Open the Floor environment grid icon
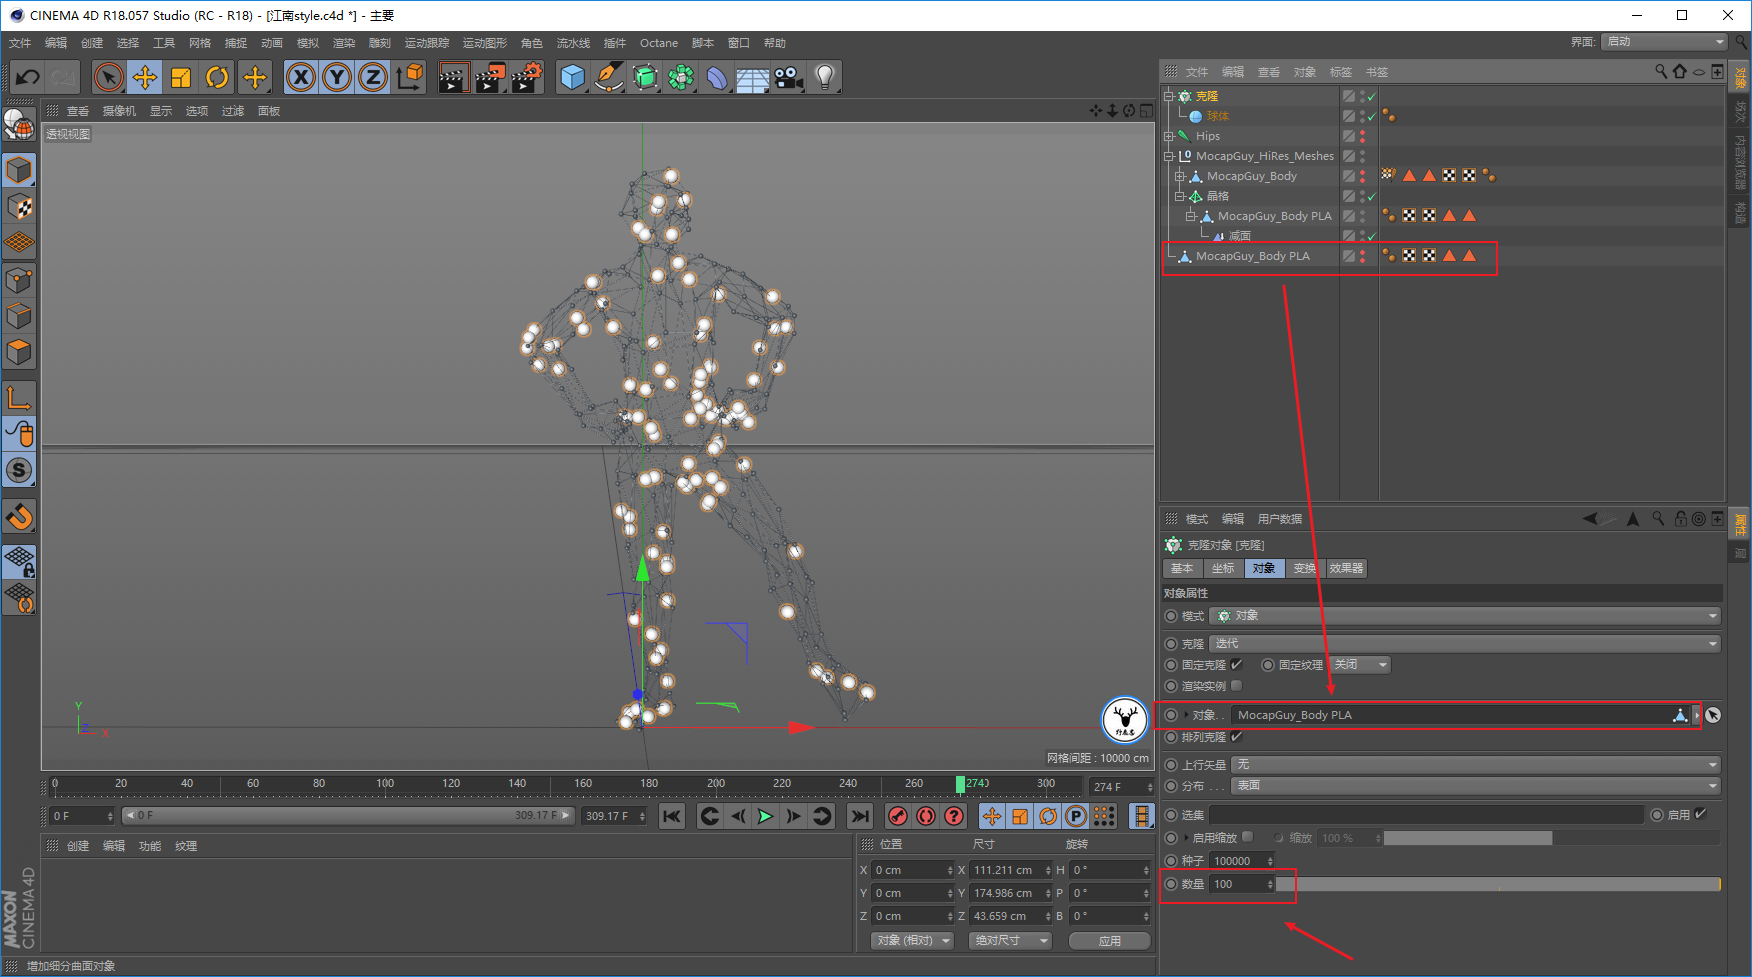Screen dimensions: 1752x977 [752, 77]
